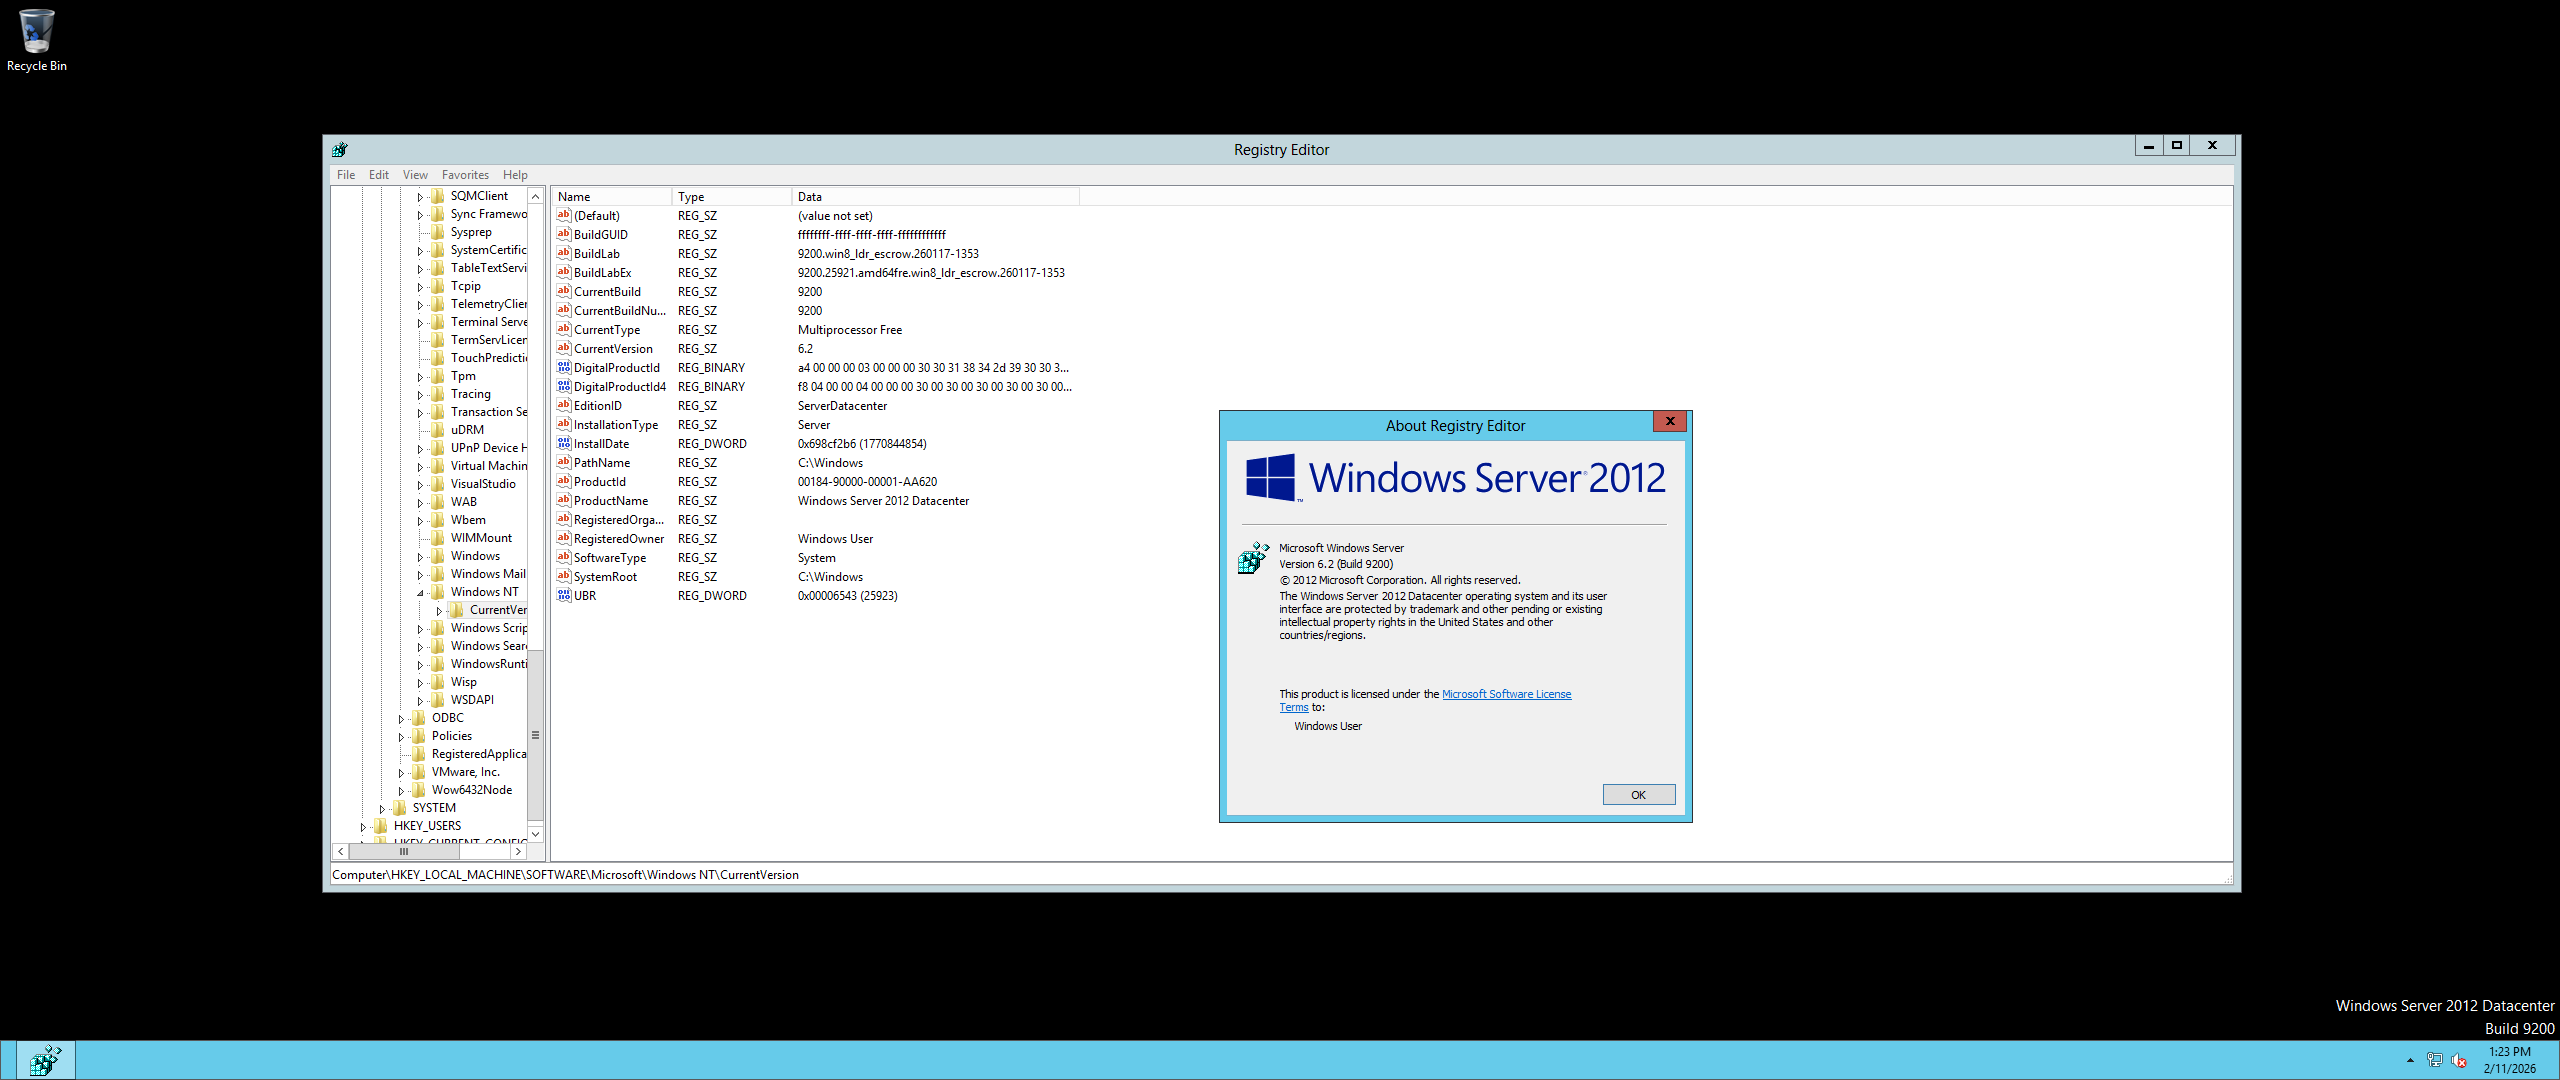Click the ProductName string value icon
This screenshot has width=2560, height=1080.
click(564, 501)
